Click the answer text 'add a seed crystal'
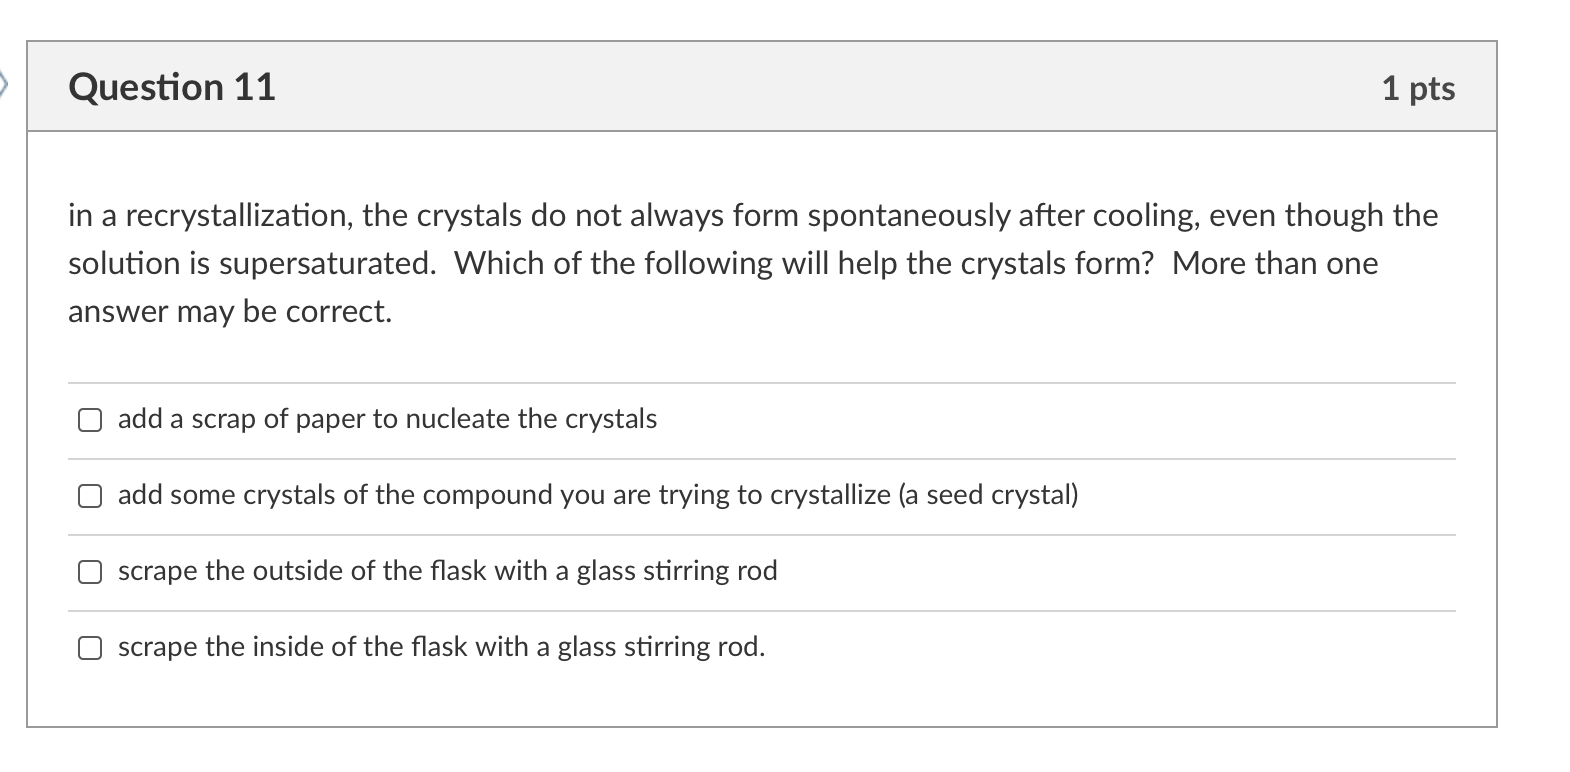1570x772 pixels. point(598,494)
